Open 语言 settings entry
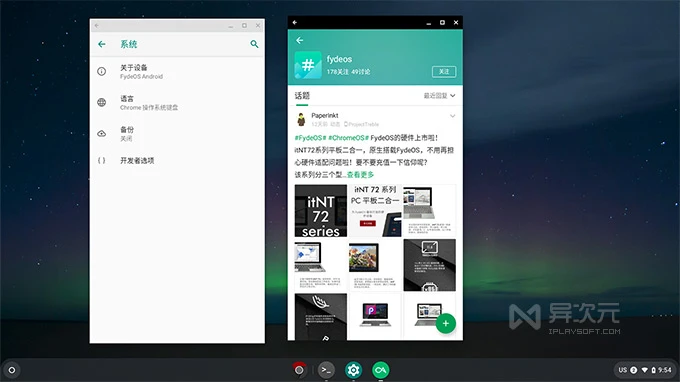The image size is (680, 382). [x=177, y=103]
